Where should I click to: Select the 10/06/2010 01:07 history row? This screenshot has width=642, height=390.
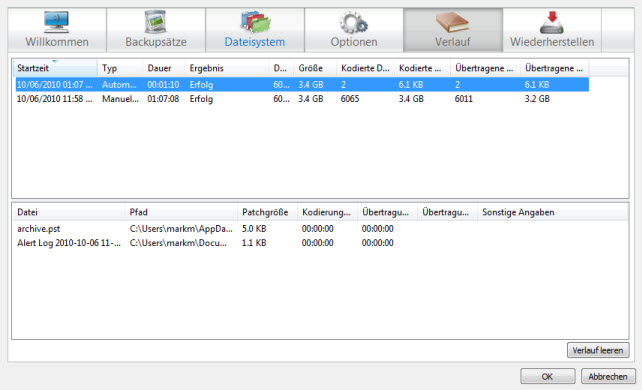coord(302,85)
